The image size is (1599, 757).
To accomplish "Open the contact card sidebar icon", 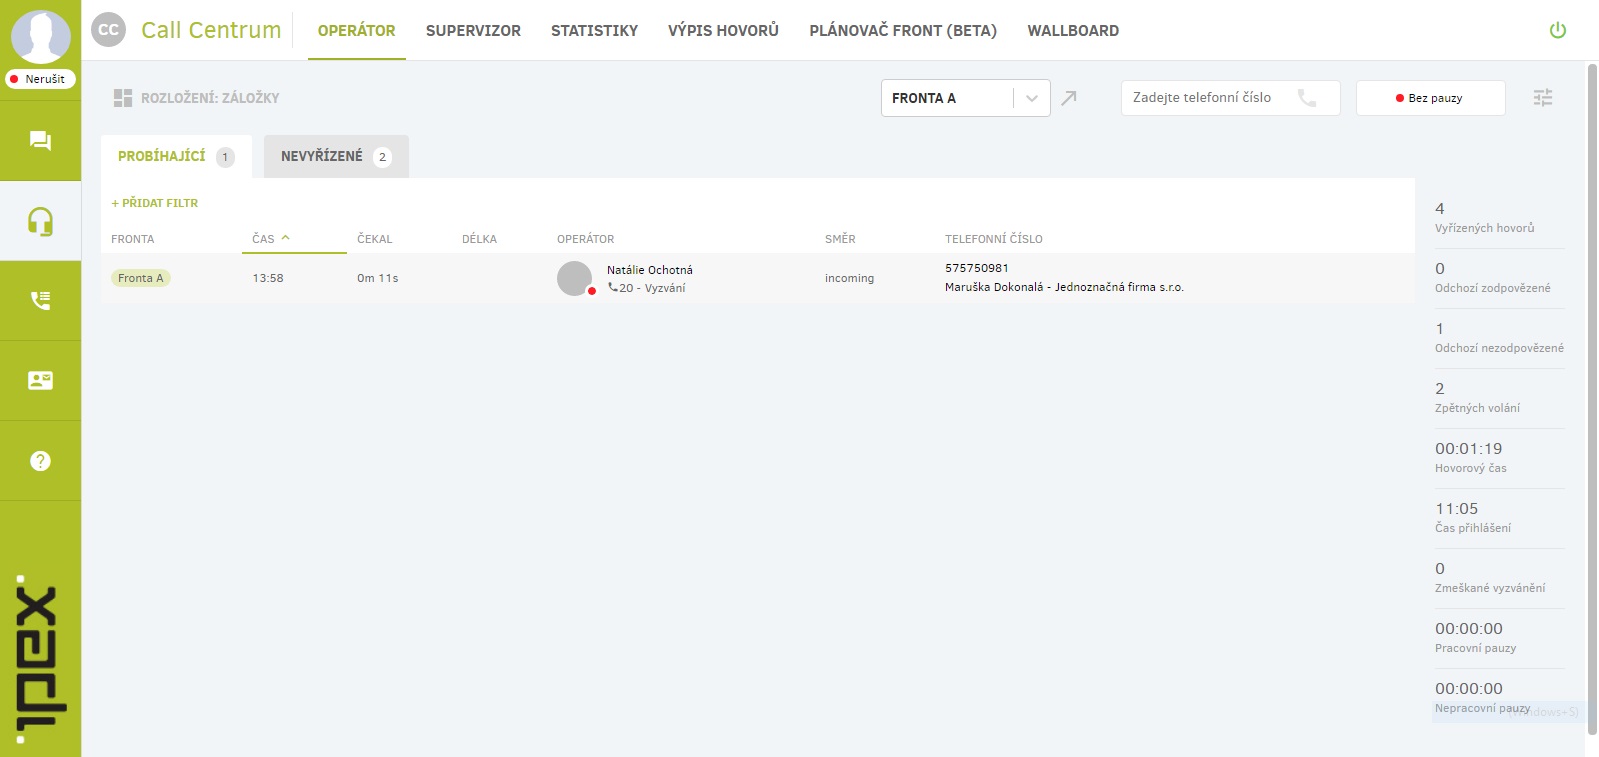I will (40, 380).
